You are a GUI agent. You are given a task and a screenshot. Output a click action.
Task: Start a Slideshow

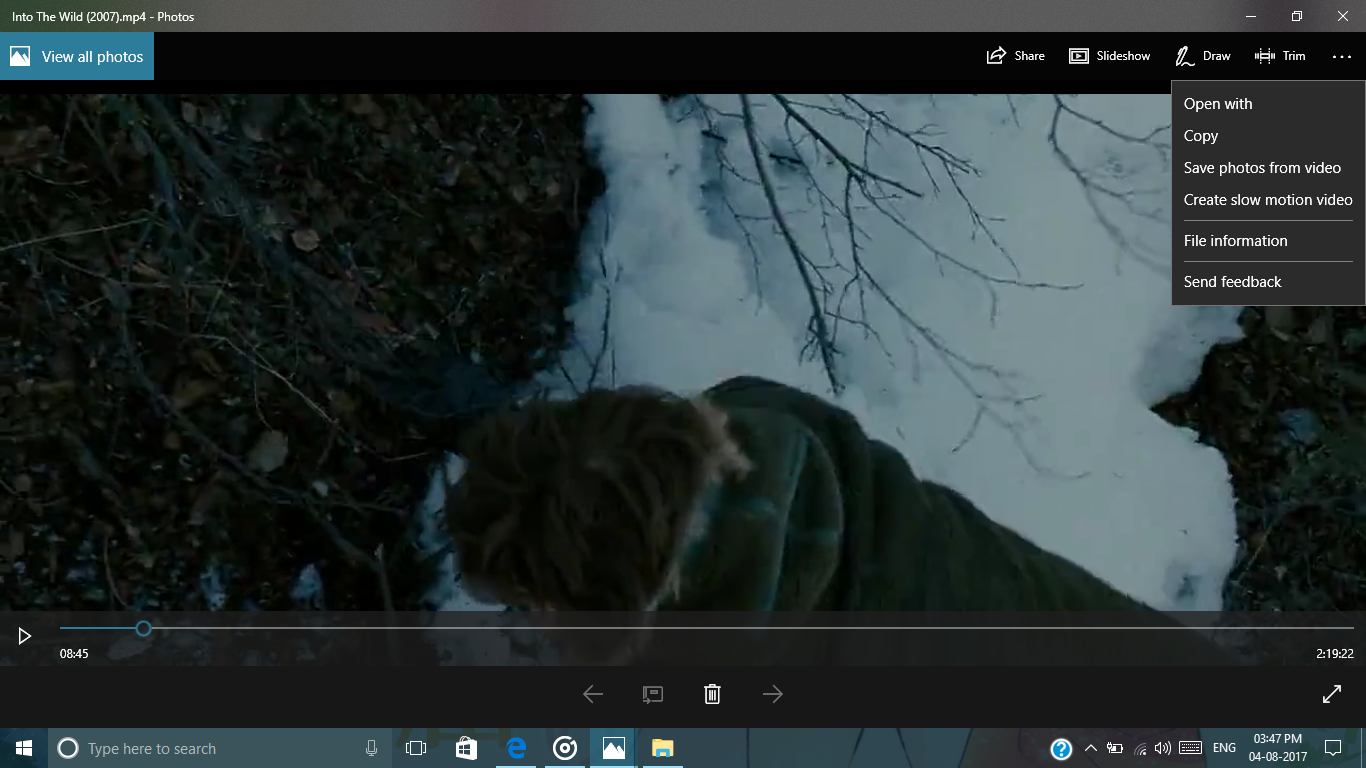coord(1109,56)
